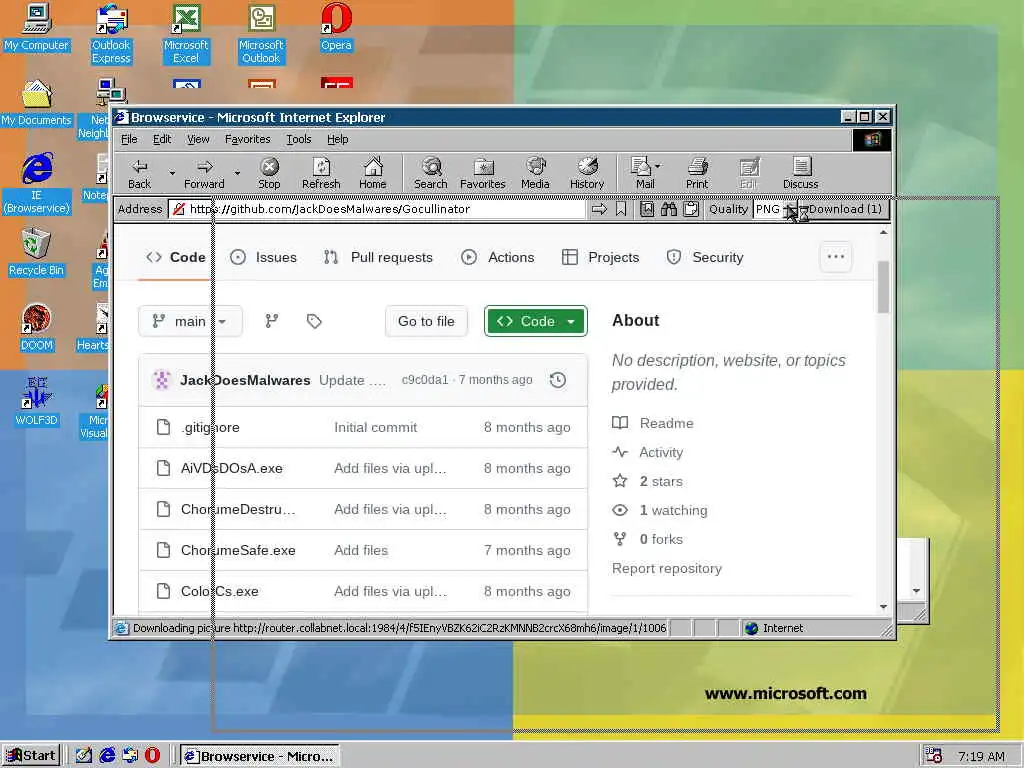Click the branches icon next to main

[x=272, y=321]
